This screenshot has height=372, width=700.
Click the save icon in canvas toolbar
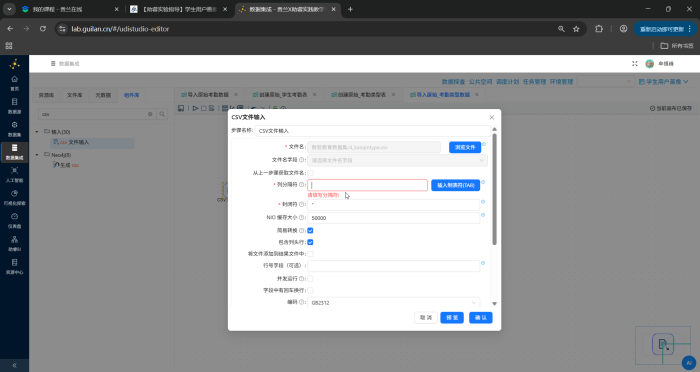tap(181, 108)
